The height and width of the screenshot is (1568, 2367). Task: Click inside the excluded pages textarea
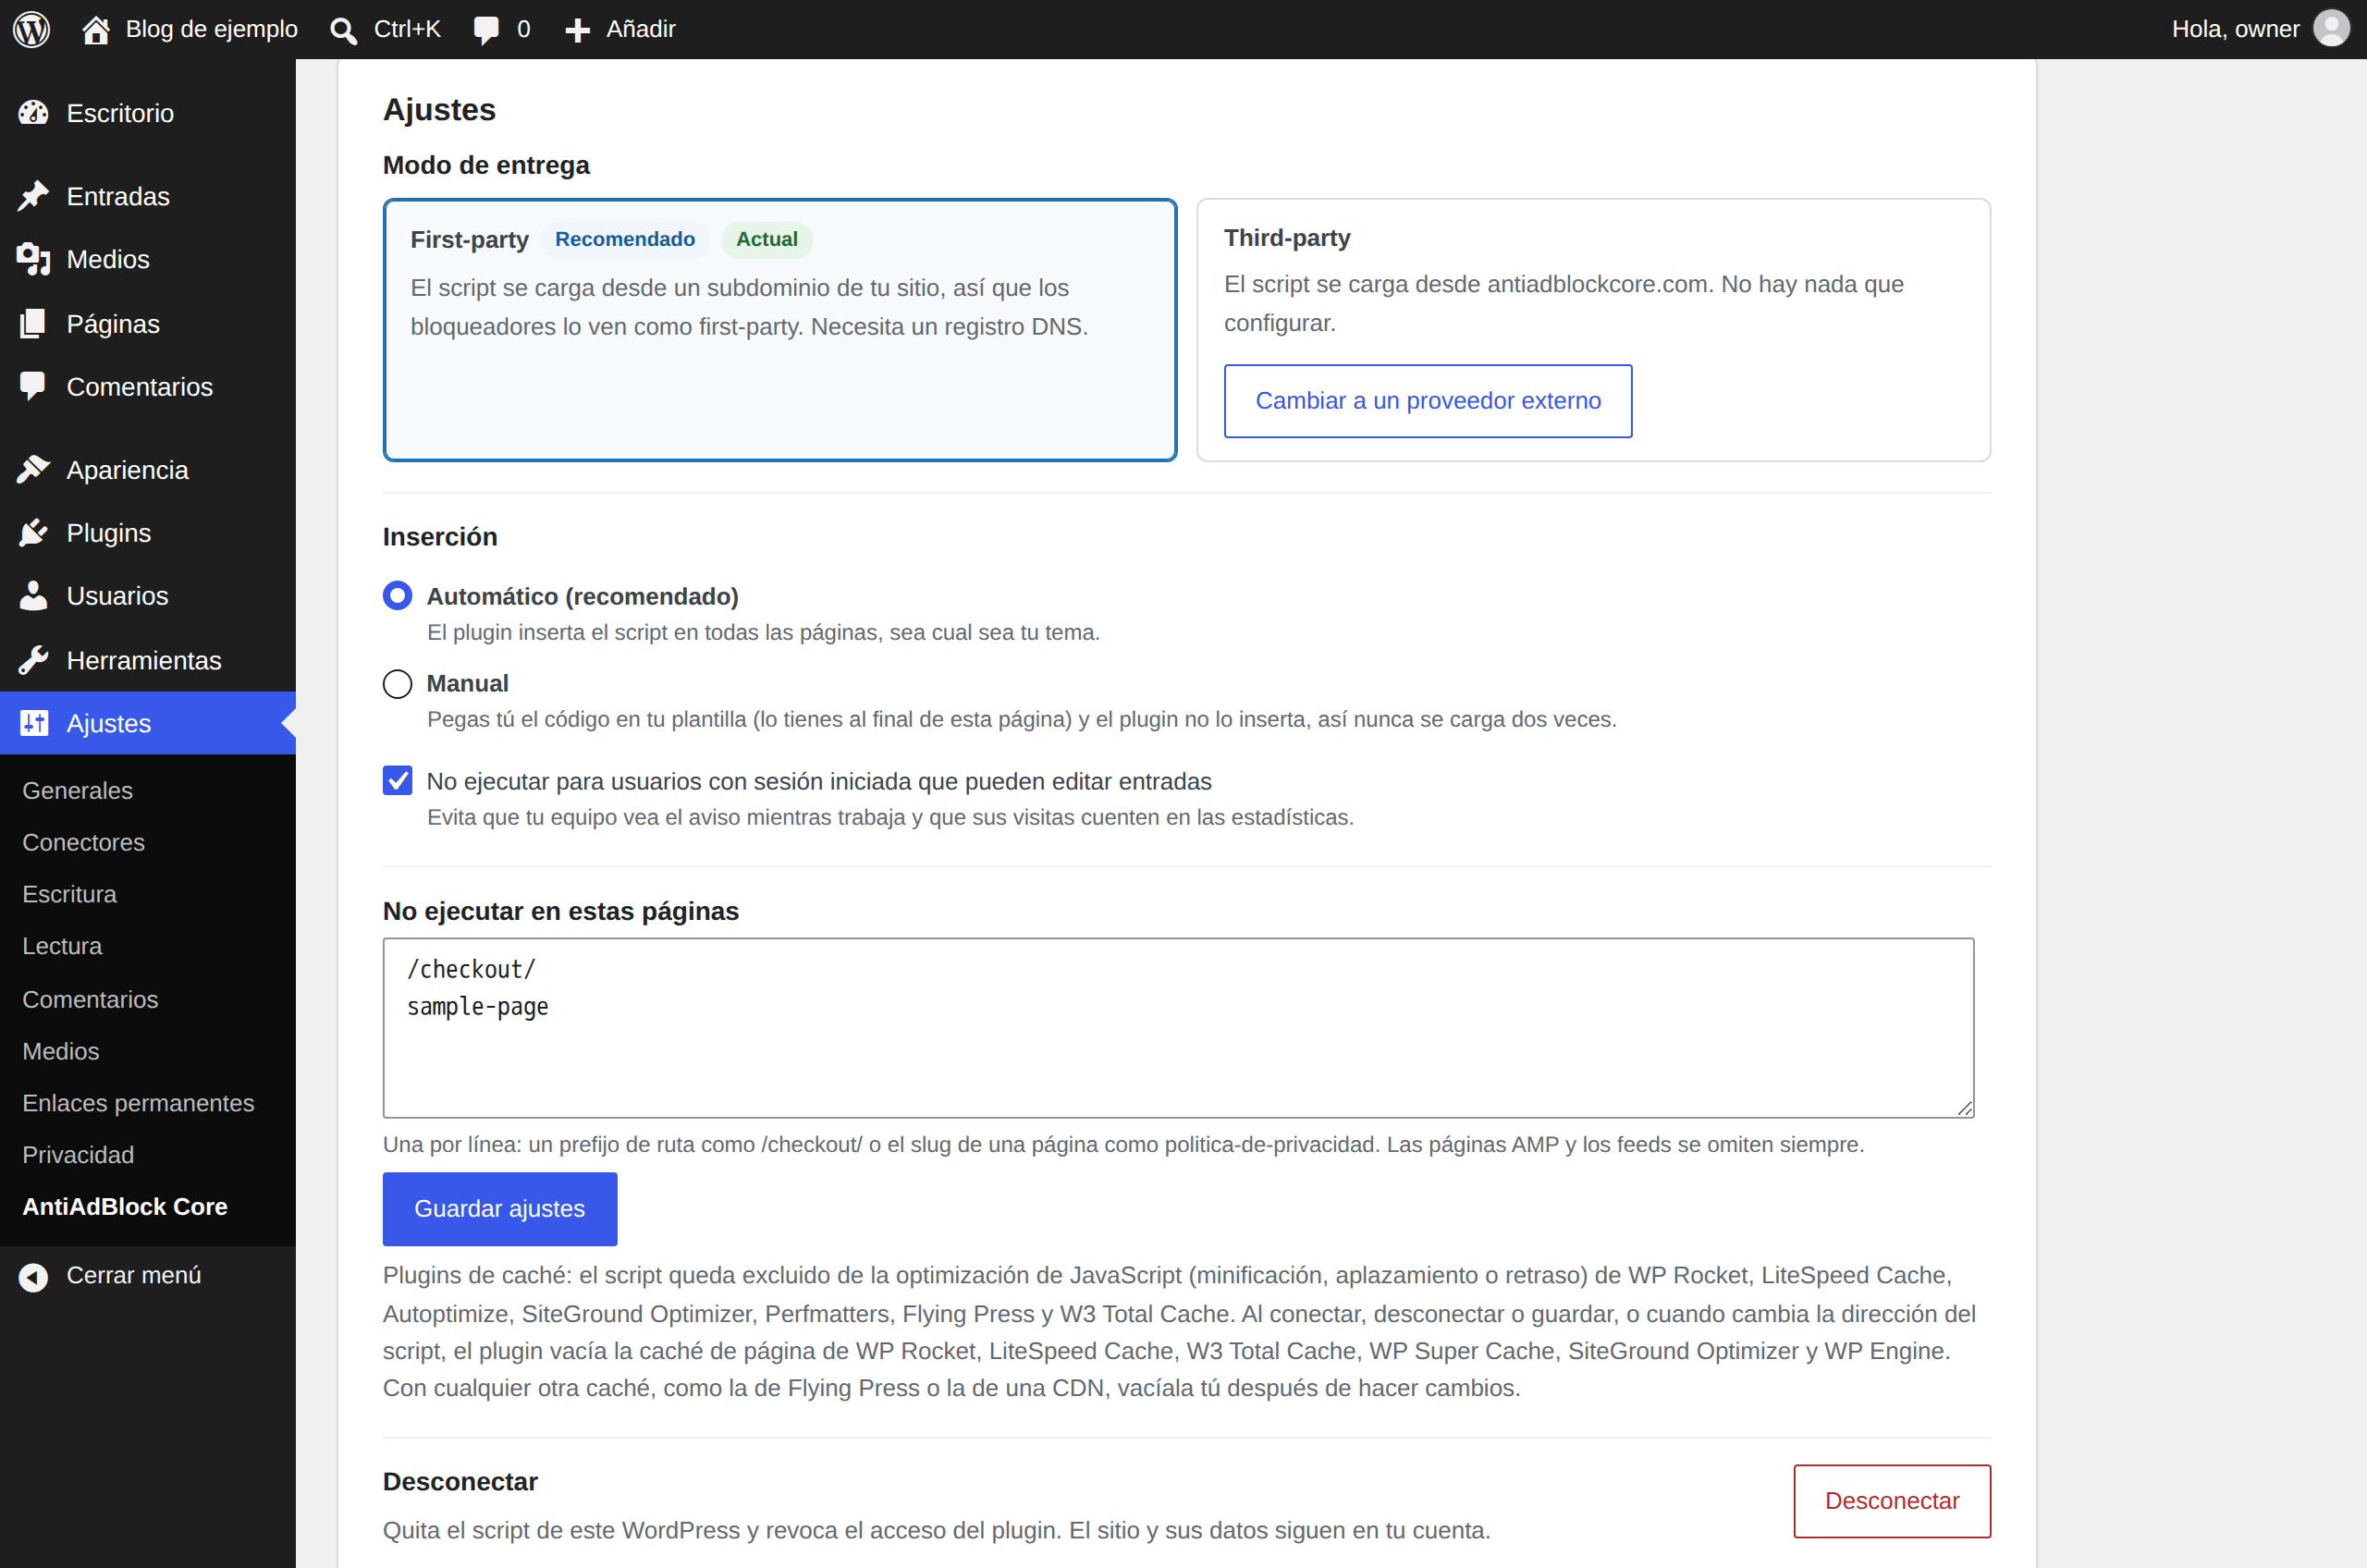tap(1178, 1028)
